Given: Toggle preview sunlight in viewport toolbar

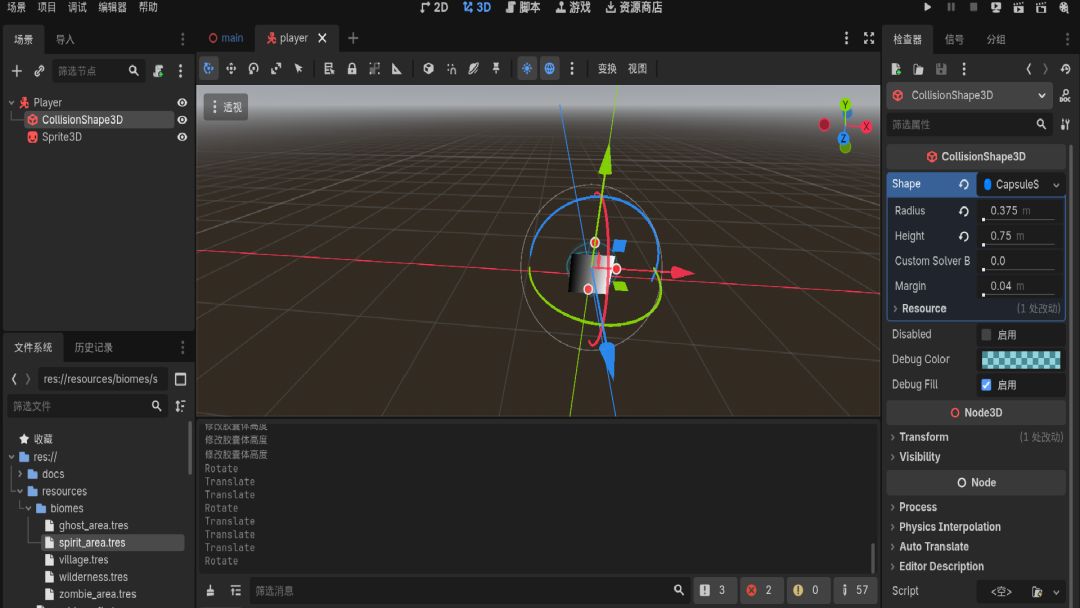Looking at the screenshot, I should [x=527, y=69].
